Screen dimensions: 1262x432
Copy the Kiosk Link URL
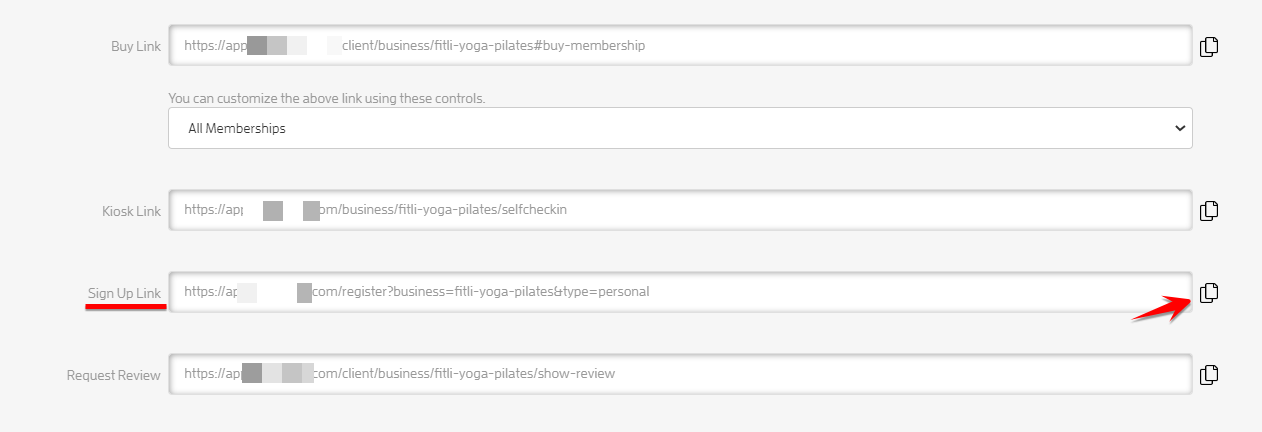pyautogui.click(x=1209, y=211)
